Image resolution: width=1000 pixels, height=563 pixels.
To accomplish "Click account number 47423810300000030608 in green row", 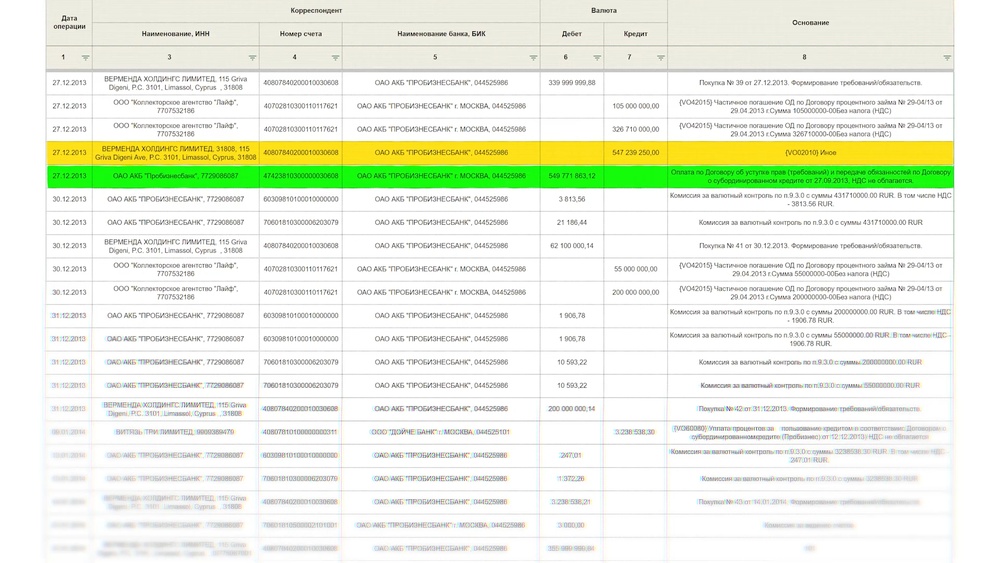I will [x=300, y=176].
